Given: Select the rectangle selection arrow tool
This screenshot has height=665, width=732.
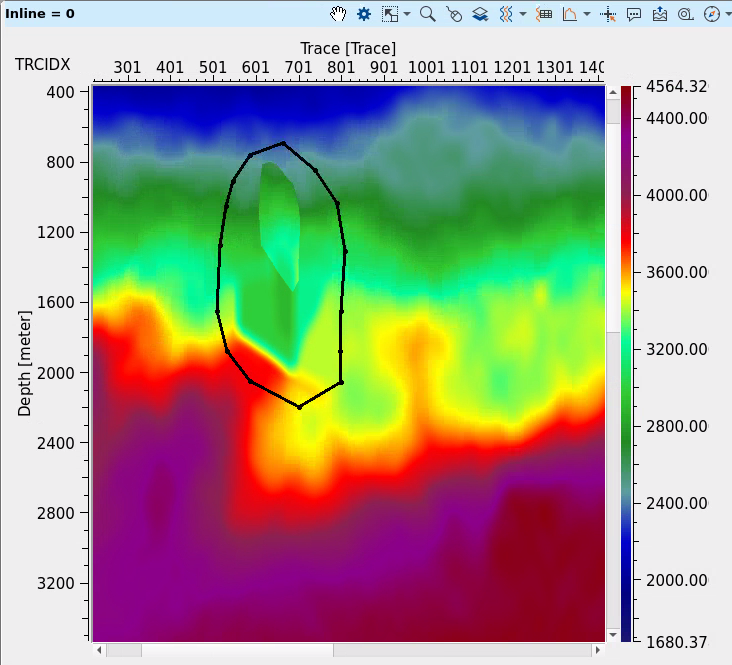Looking at the screenshot, I should point(390,14).
